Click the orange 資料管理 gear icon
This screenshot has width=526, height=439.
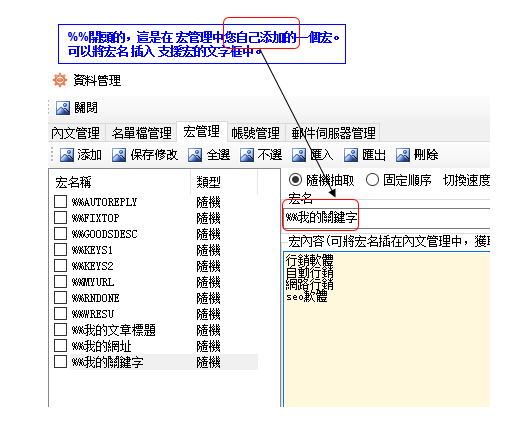pos(60,80)
